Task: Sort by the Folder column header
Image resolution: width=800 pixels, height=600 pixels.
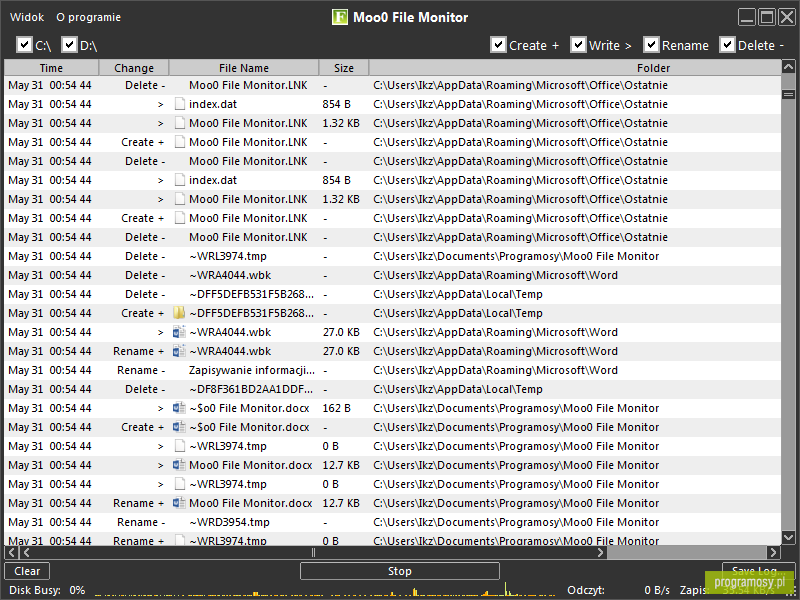Action: (x=575, y=68)
